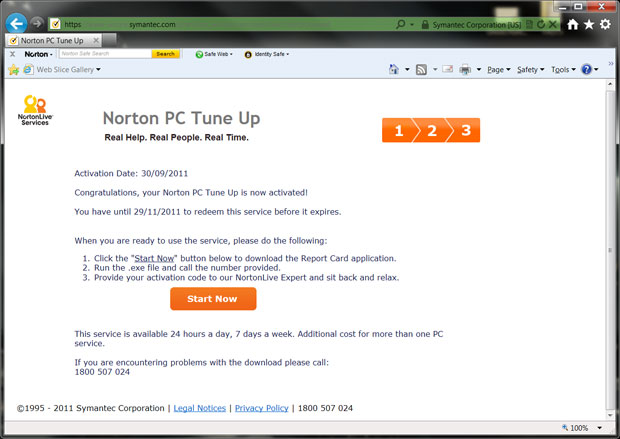The width and height of the screenshot is (620, 439).
Task: Click the zoom level 100% button
Action: [575, 428]
